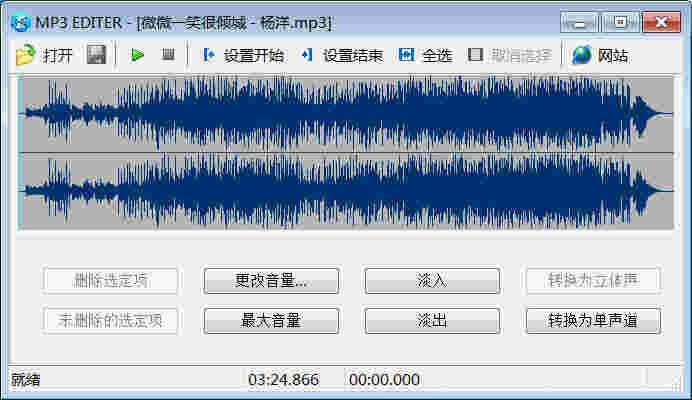Close the MP3 EDITER window

click(x=661, y=22)
